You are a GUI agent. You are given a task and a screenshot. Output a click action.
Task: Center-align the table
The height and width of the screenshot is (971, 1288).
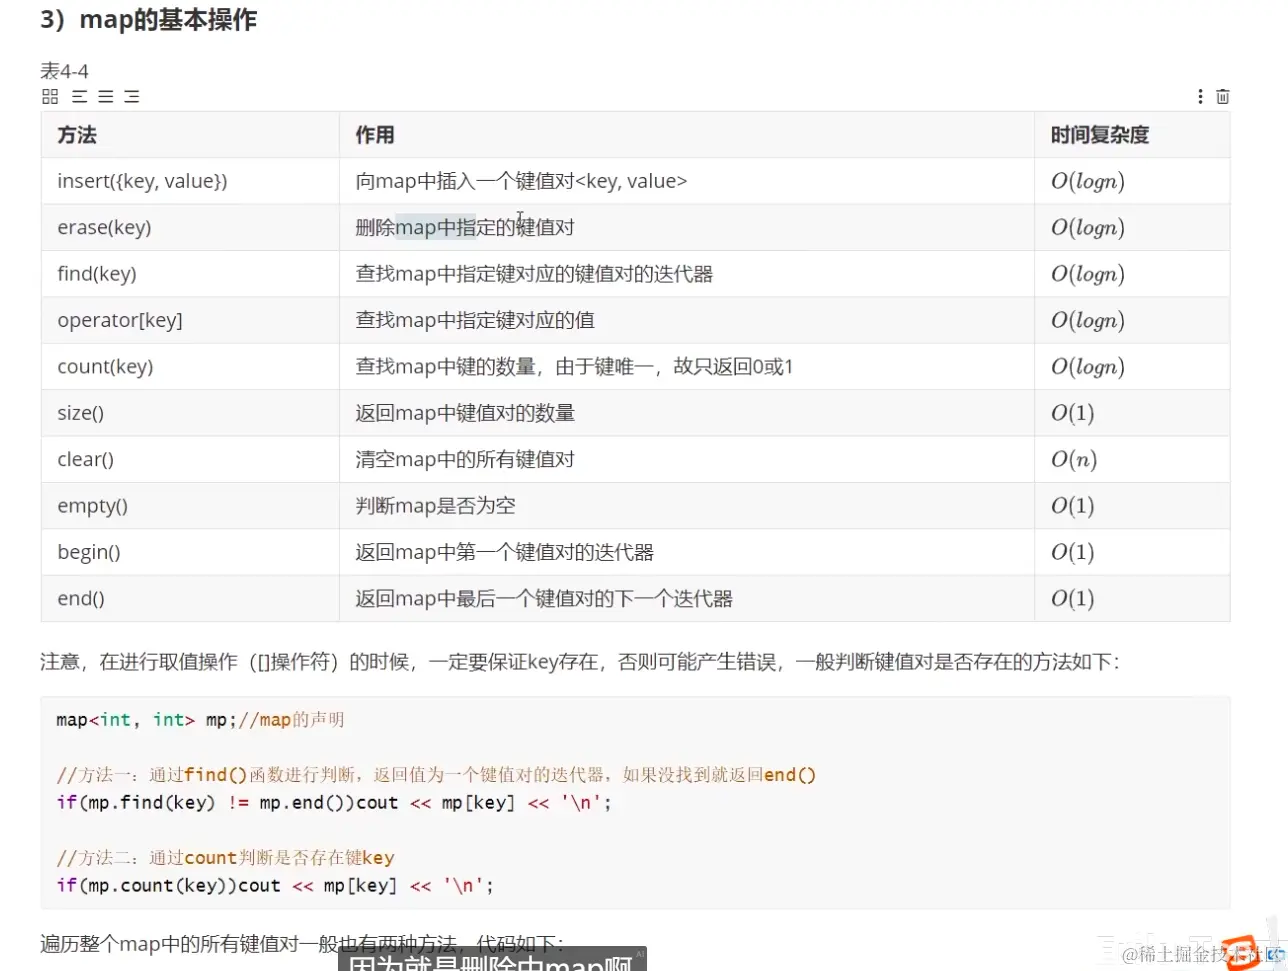(105, 97)
